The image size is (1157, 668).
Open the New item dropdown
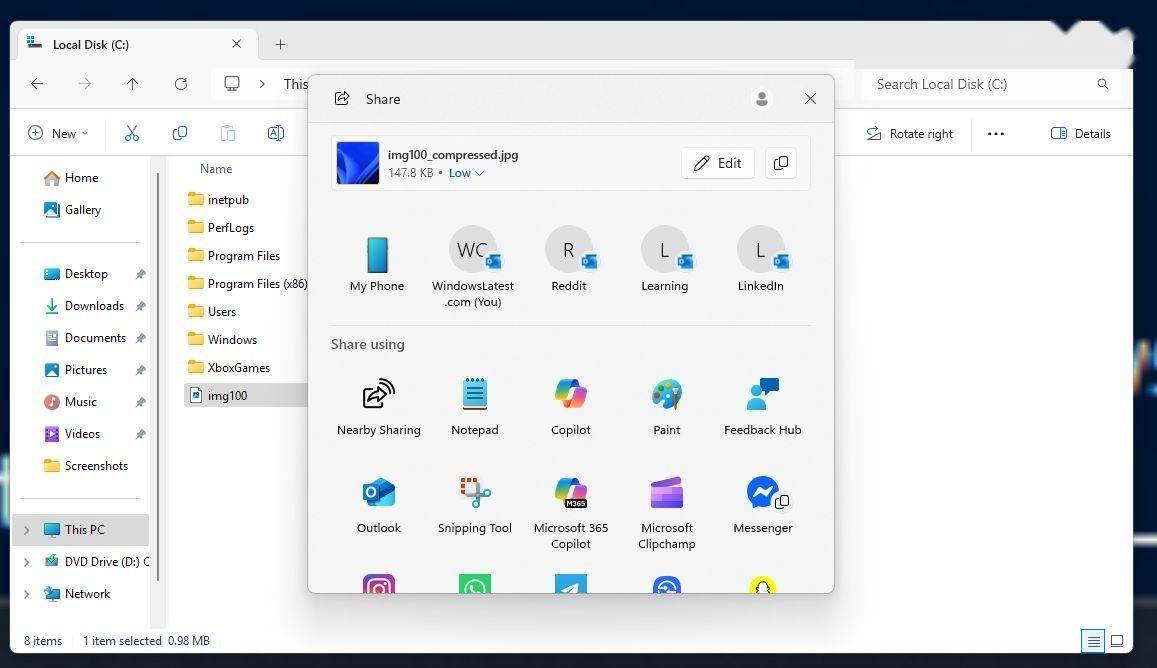[x=58, y=134]
